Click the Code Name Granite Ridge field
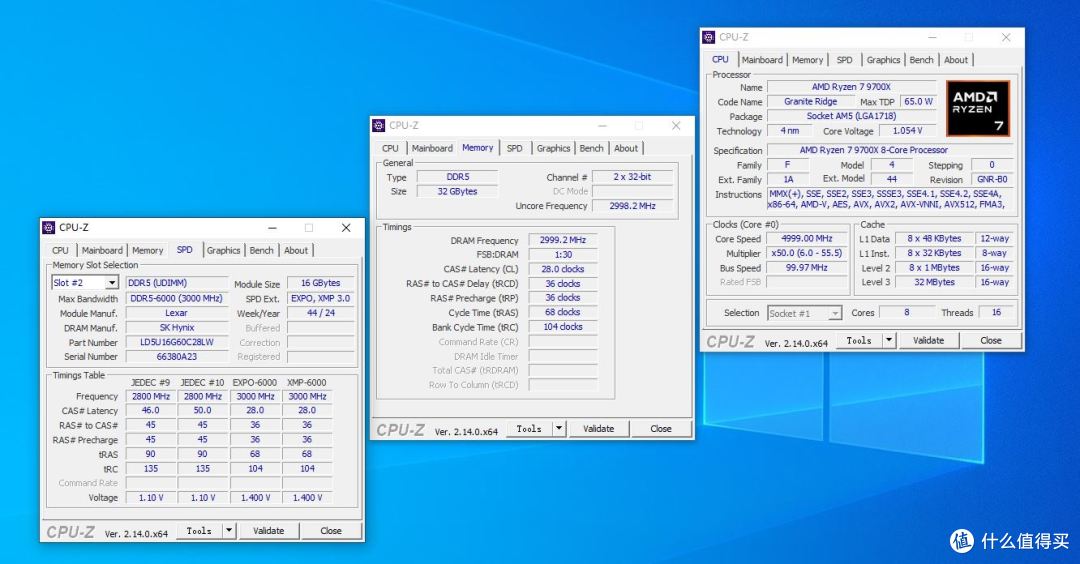 (x=811, y=101)
